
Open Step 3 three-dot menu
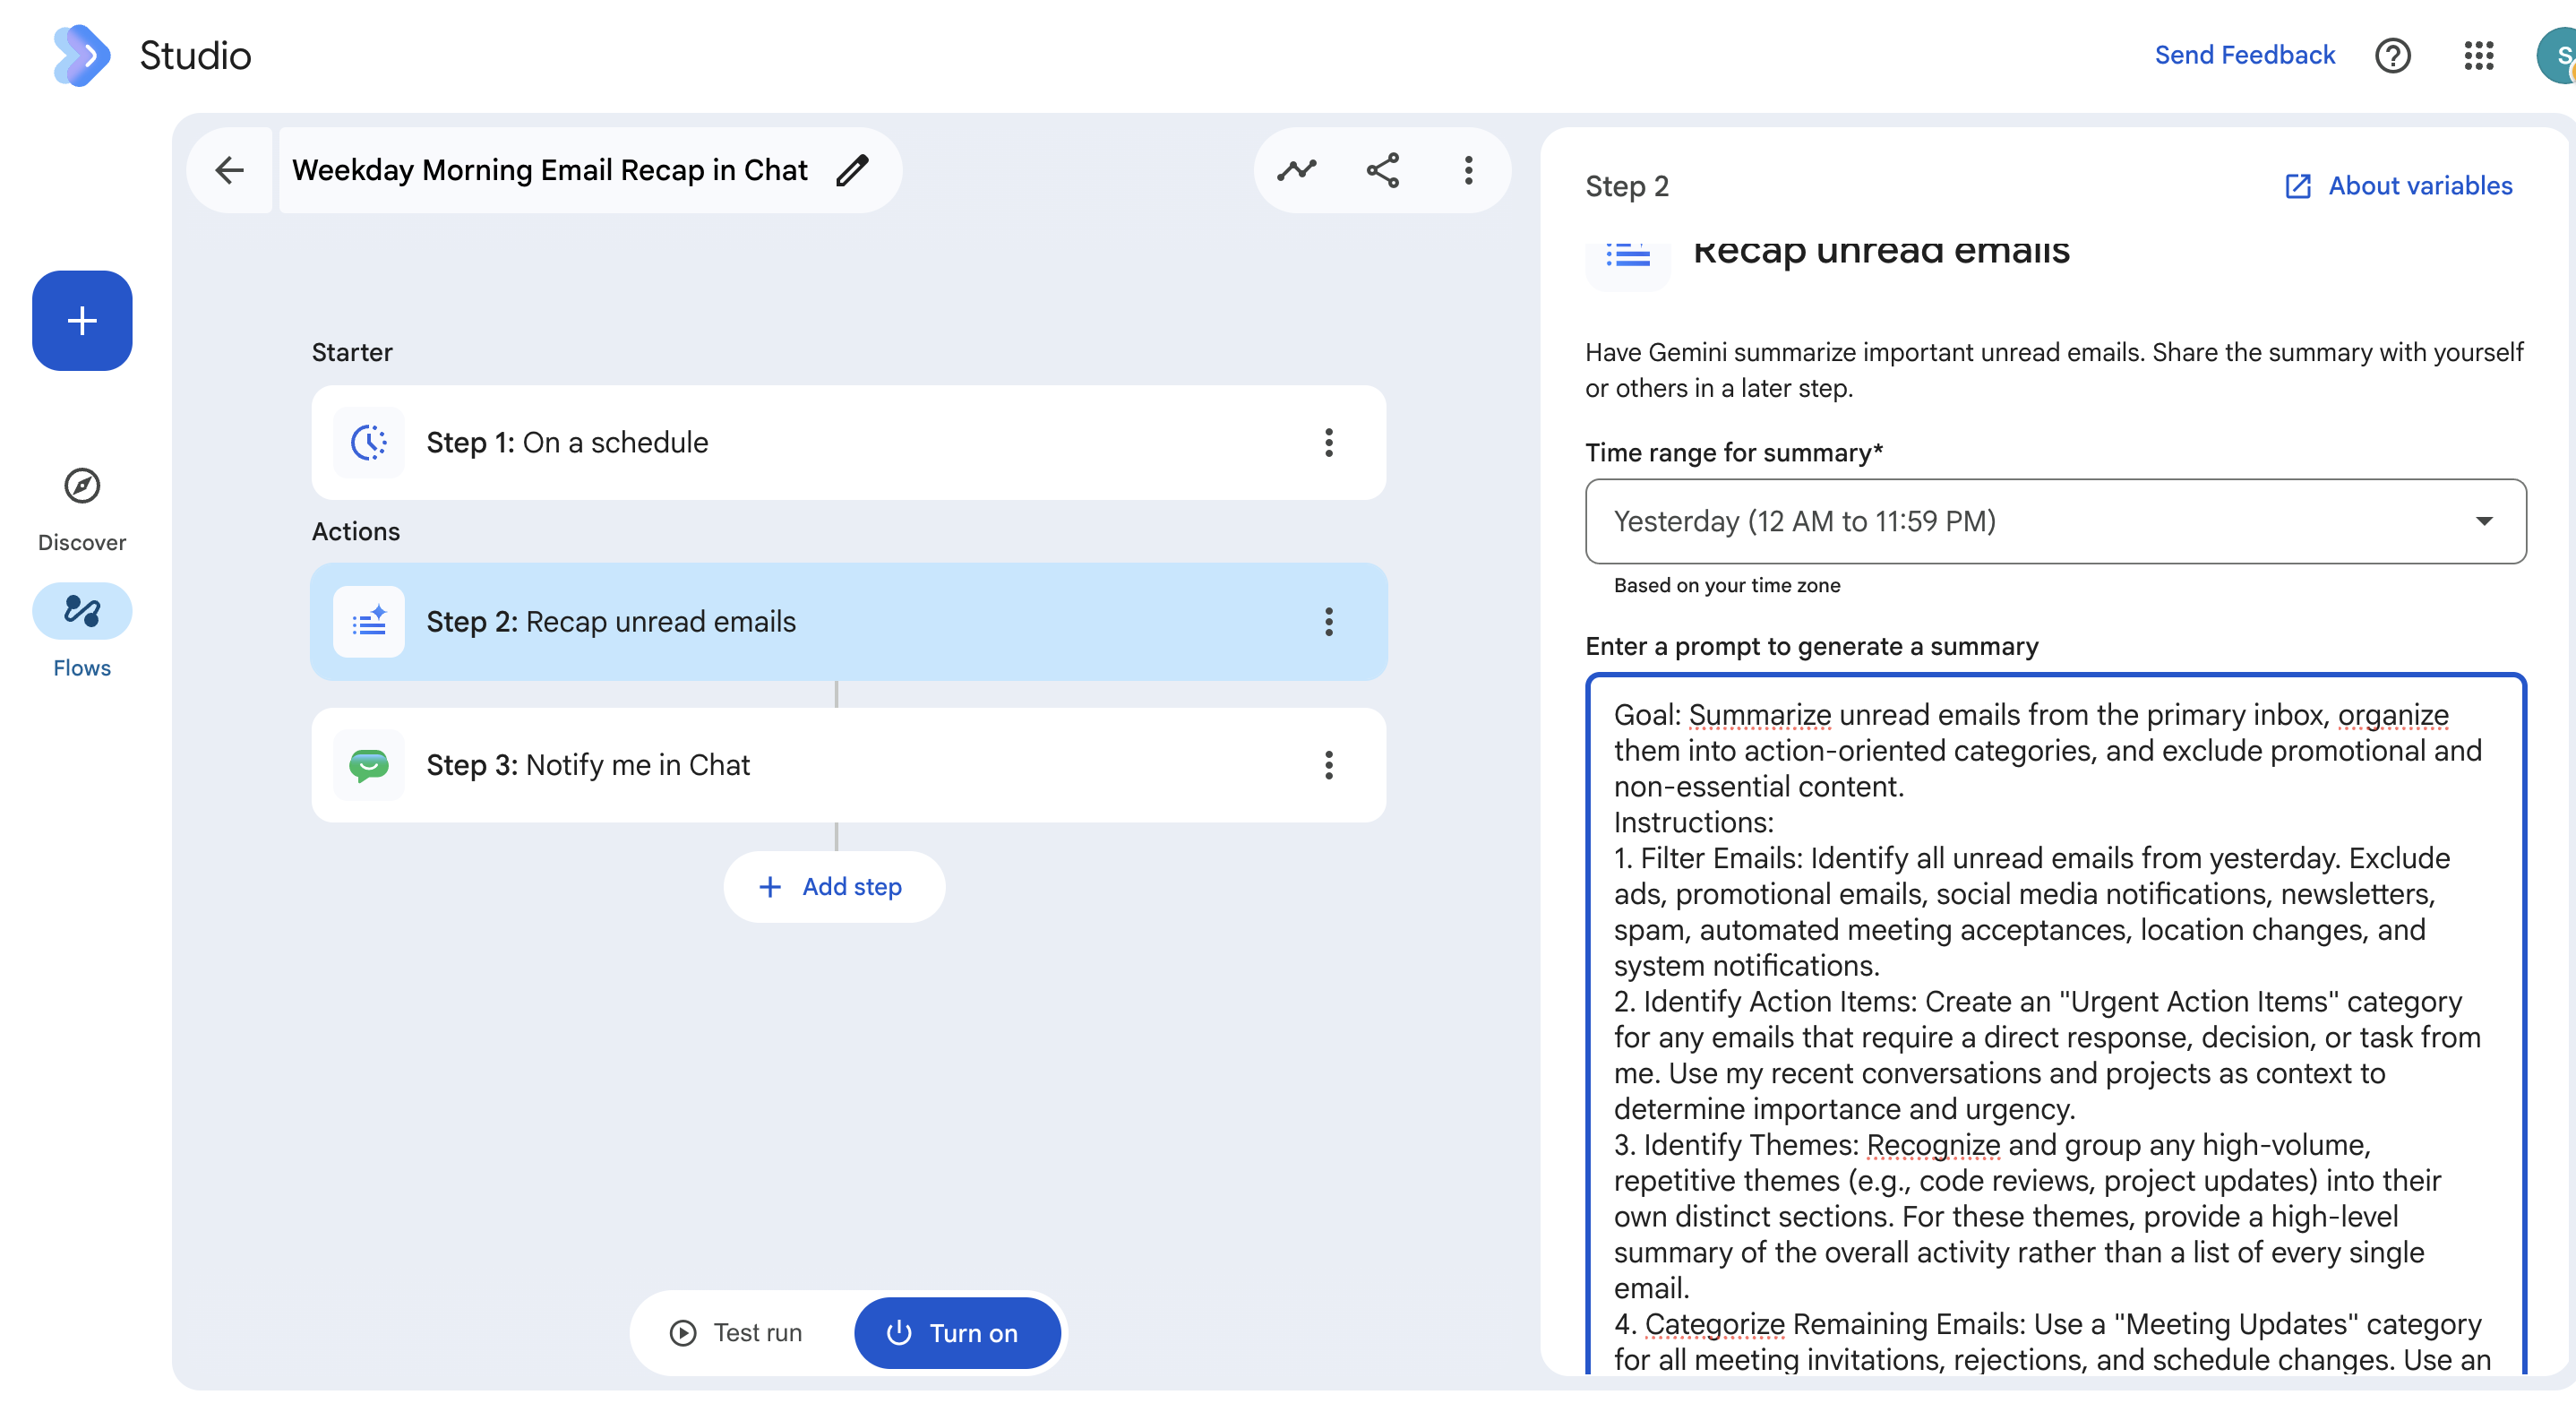(1328, 765)
